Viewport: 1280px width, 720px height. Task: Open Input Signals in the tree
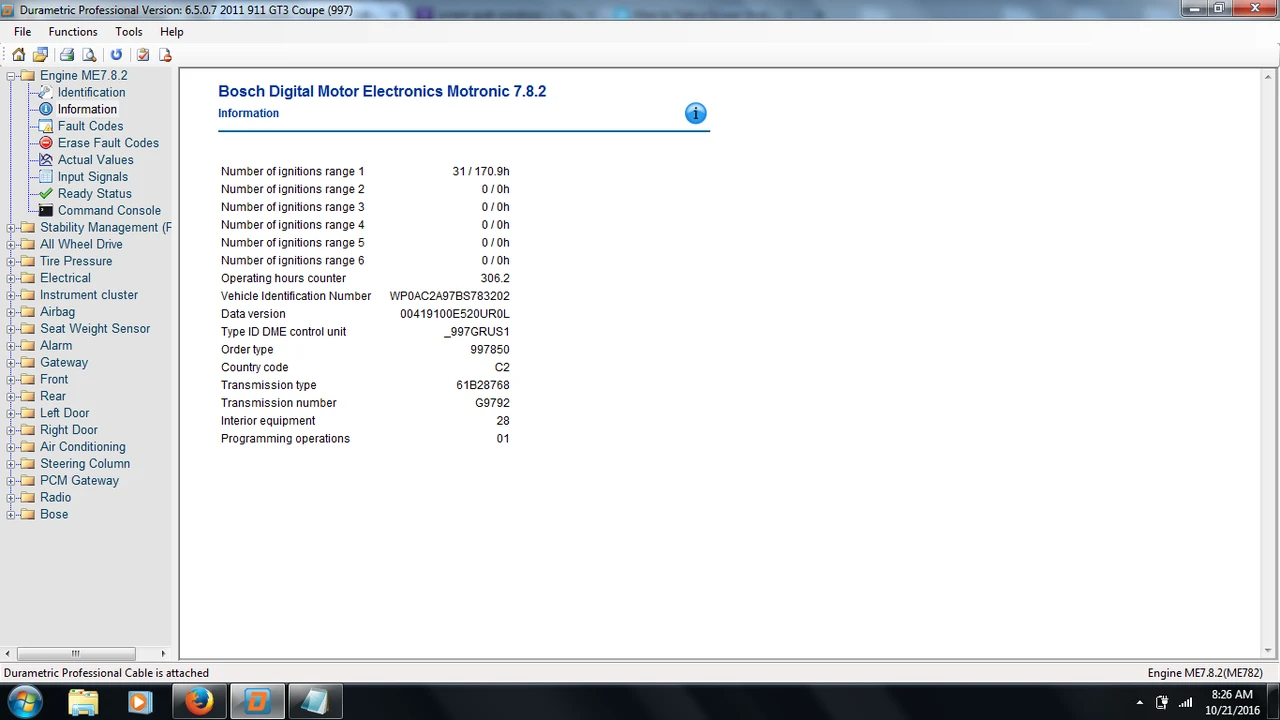92,177
